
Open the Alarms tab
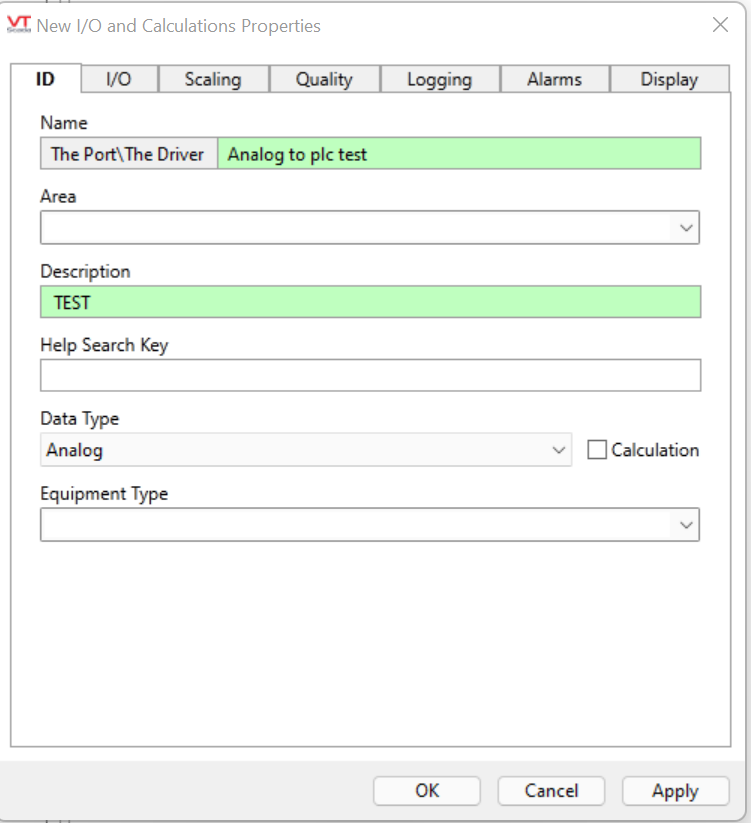click(x=554, y=80)
